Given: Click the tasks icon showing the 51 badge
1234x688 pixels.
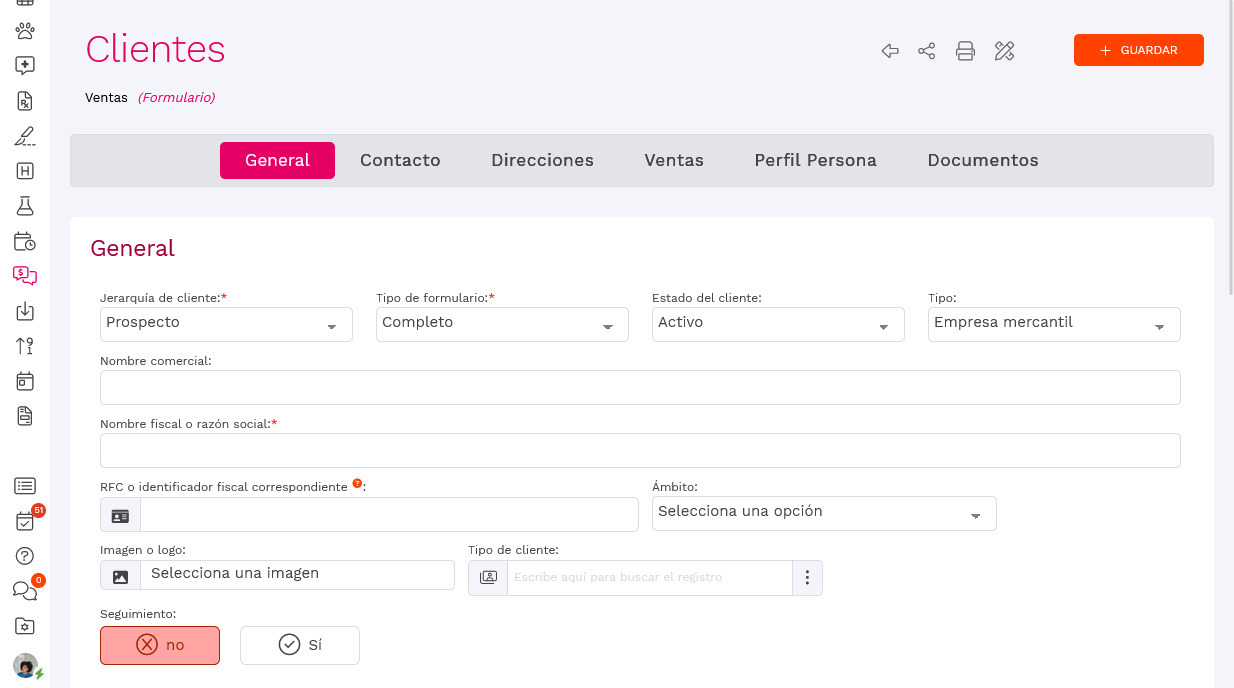Looking at the screenshot, I should (24, 521).
